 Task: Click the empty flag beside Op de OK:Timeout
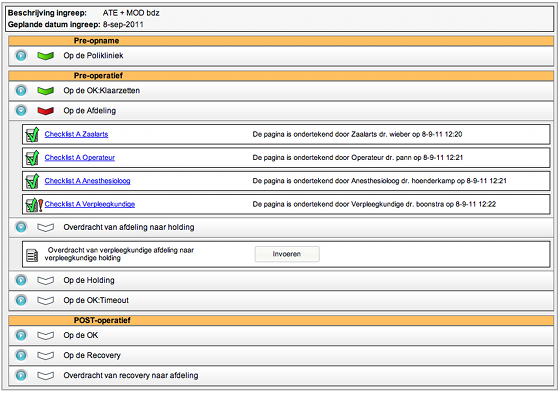(45, 300)
